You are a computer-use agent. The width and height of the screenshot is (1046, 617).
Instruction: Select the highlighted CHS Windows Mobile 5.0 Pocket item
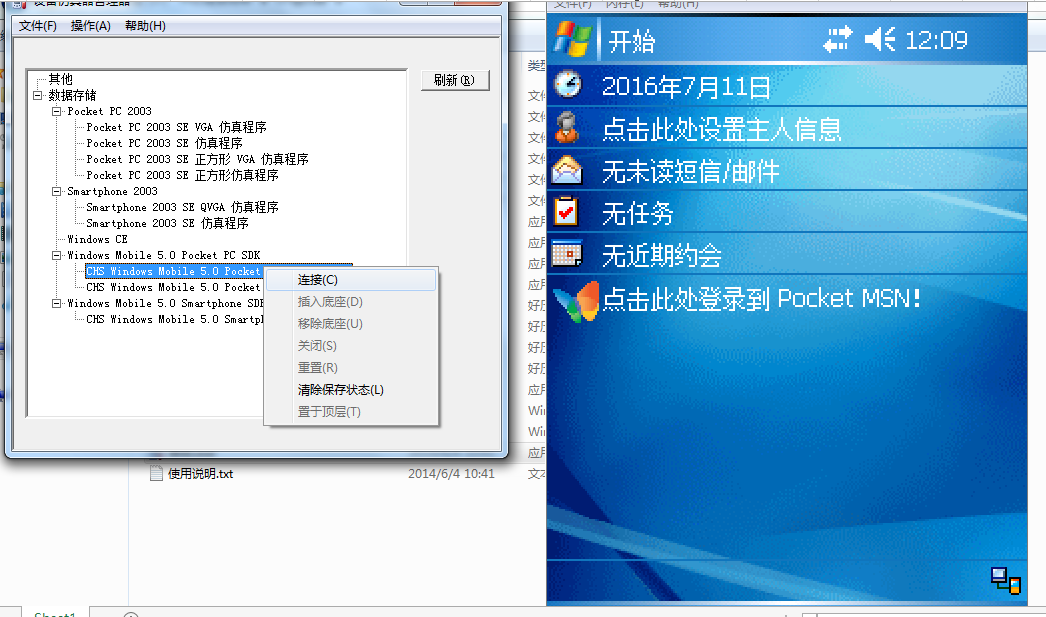point(173,271)
